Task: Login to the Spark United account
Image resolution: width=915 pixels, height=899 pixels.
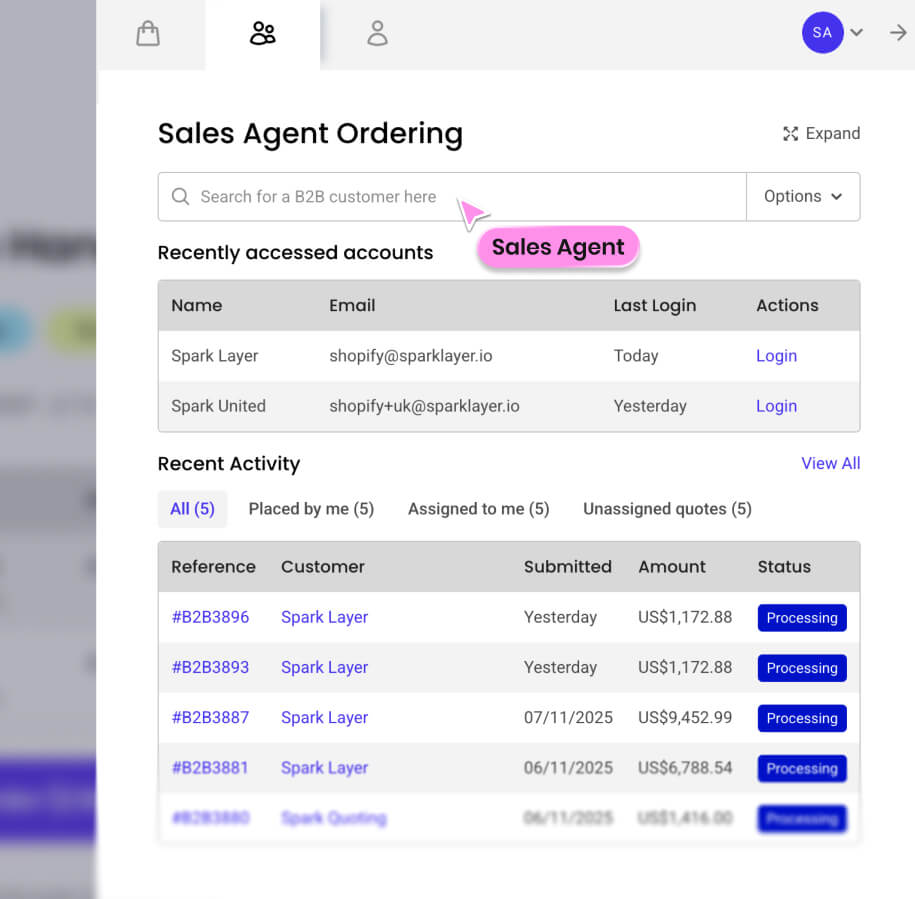Action: [776, 406]
